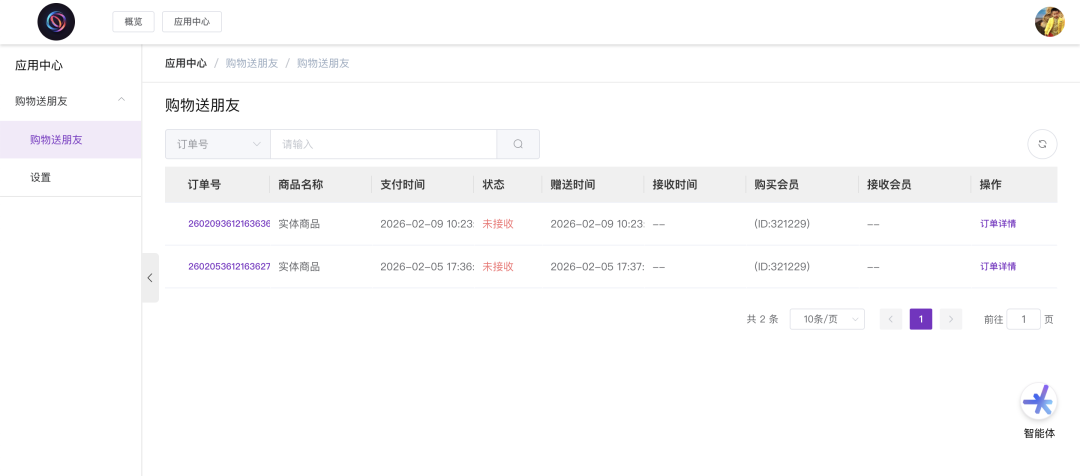Click the app logo in top-left
Image resolution: width=1080 pixels, height=476 pixels.
[x=56, y=21]
